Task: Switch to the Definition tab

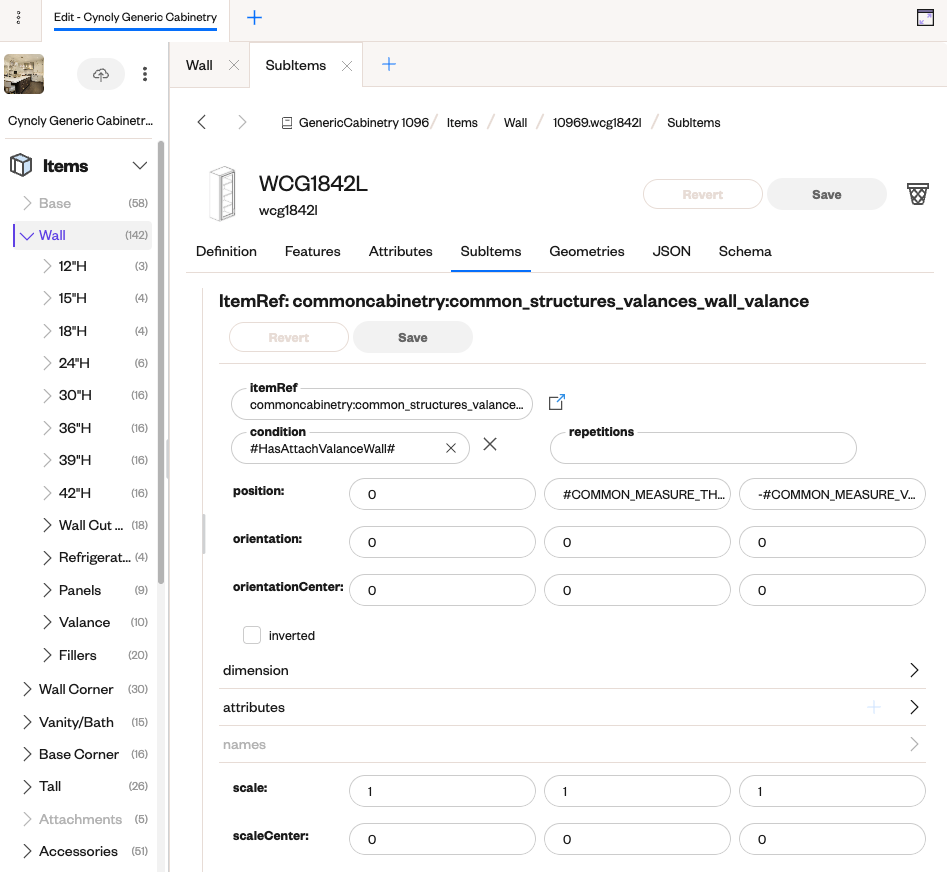Action: (x=226, y=251)
